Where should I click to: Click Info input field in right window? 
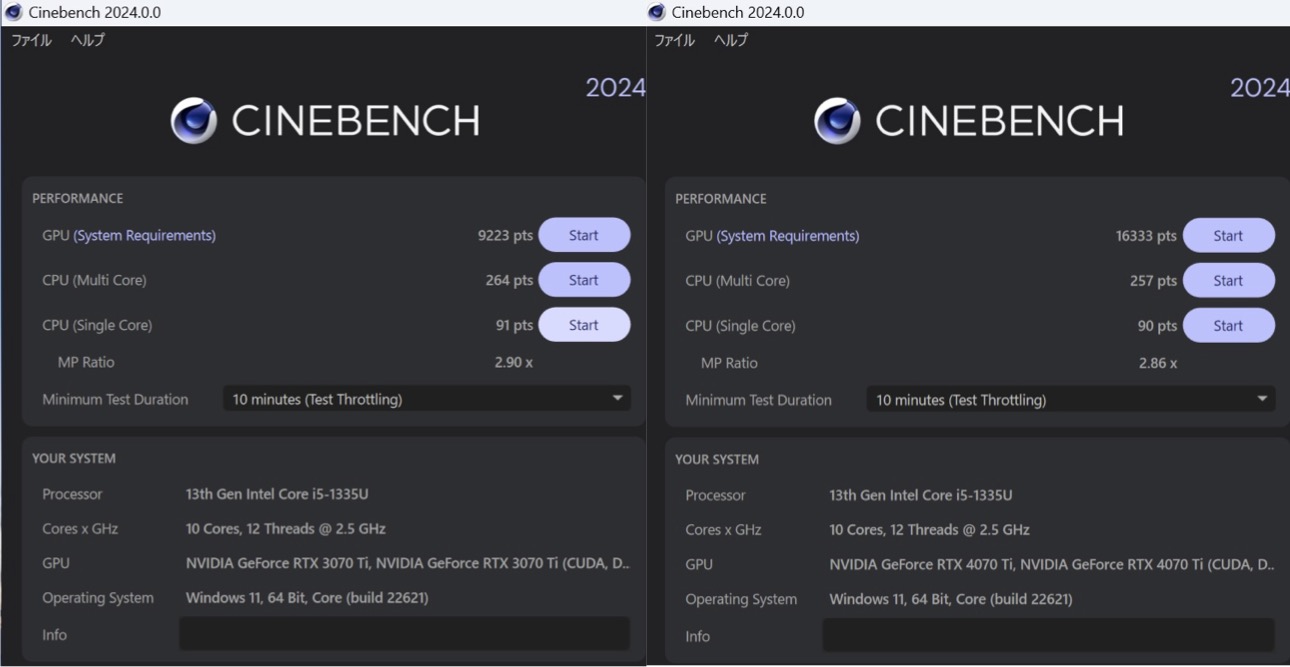[x=1048, y=635]
